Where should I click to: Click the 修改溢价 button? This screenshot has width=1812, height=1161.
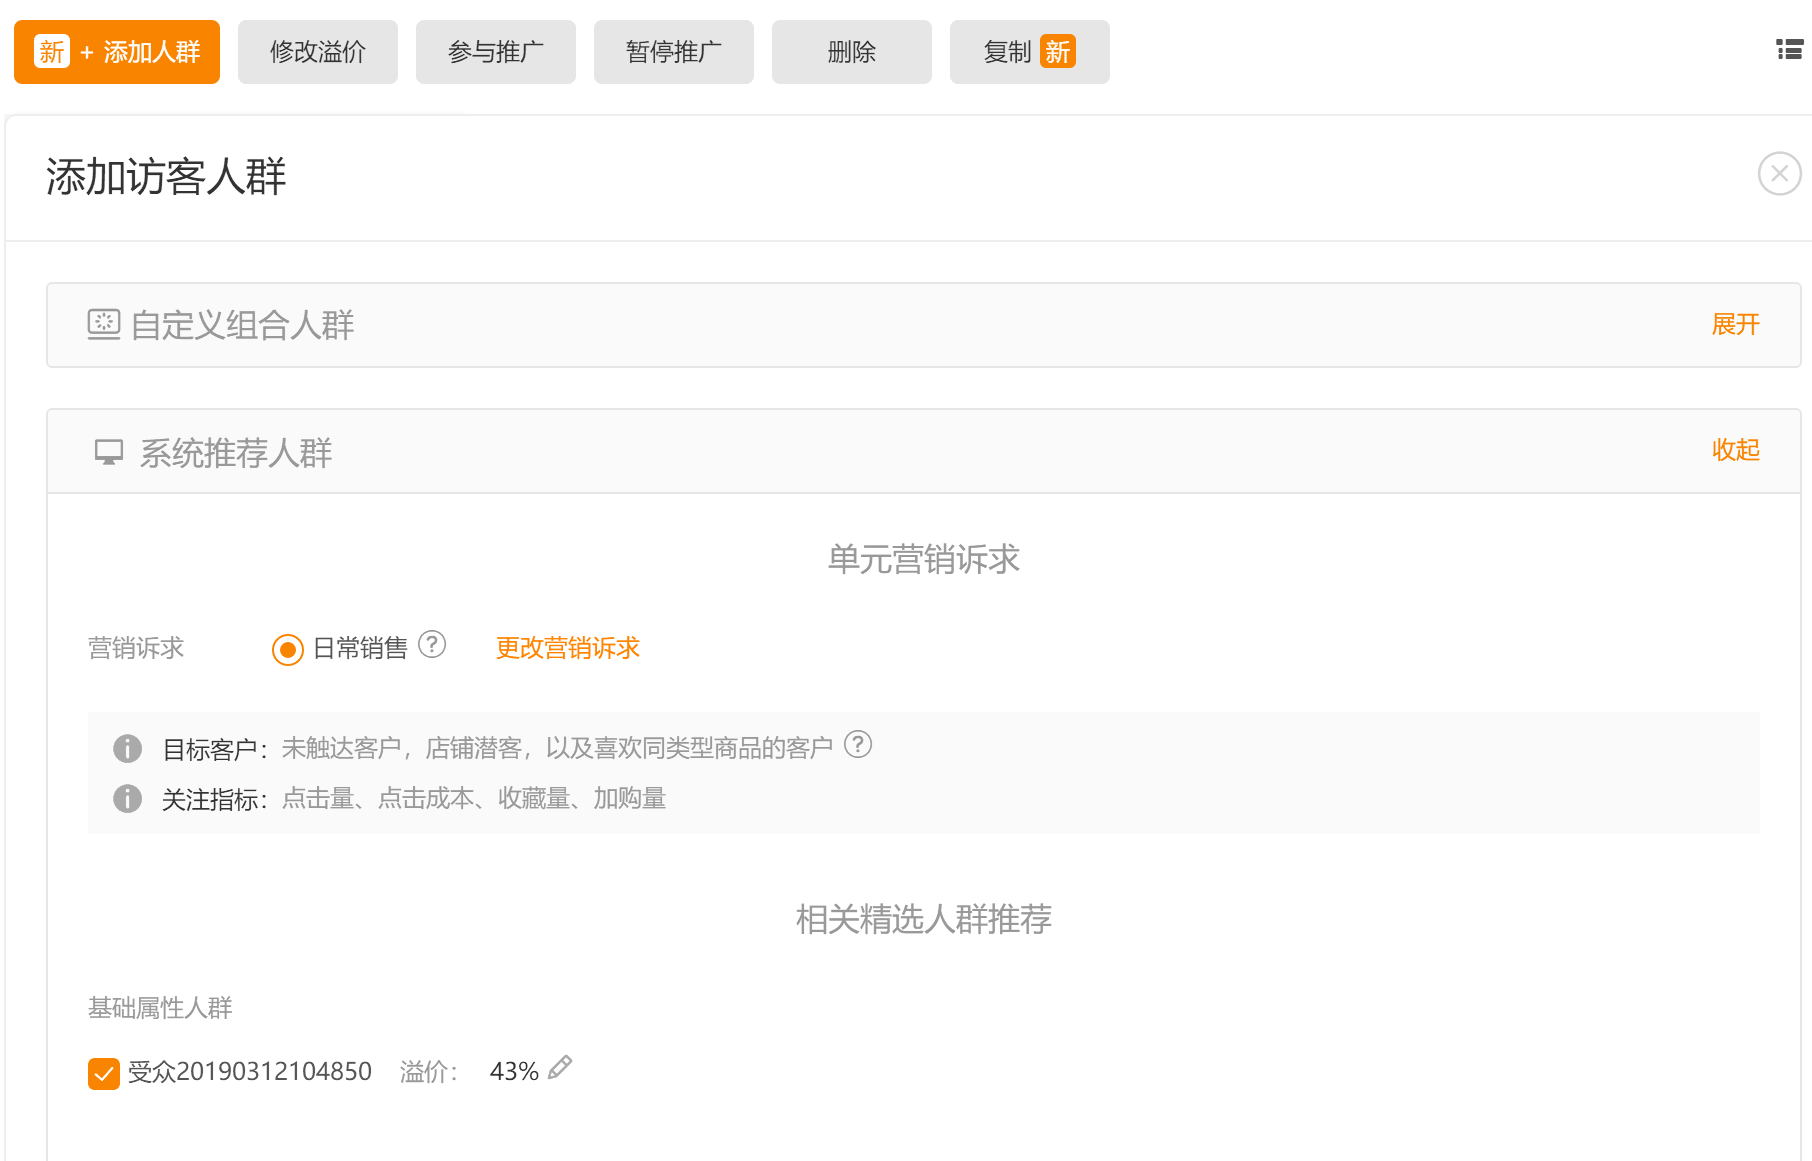318,52
